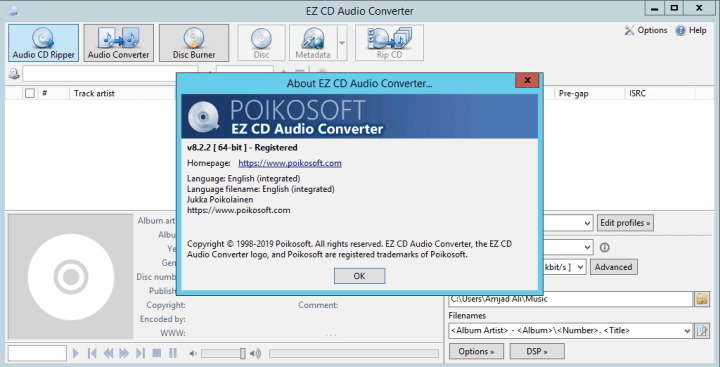
Task: Open the Audio Converter mode
Action: point(118,43)
